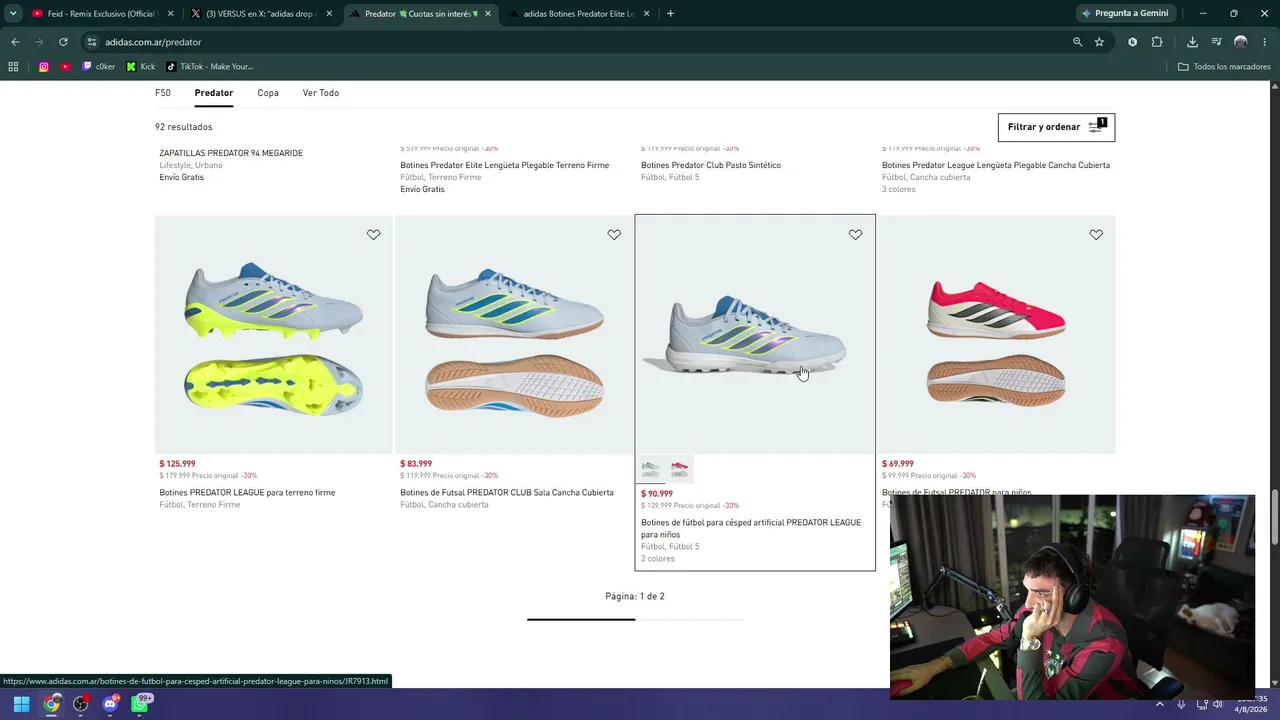Open Discord from the taskbar
This screenshot has width=1280, height=720.
click(x=111, y=704)
